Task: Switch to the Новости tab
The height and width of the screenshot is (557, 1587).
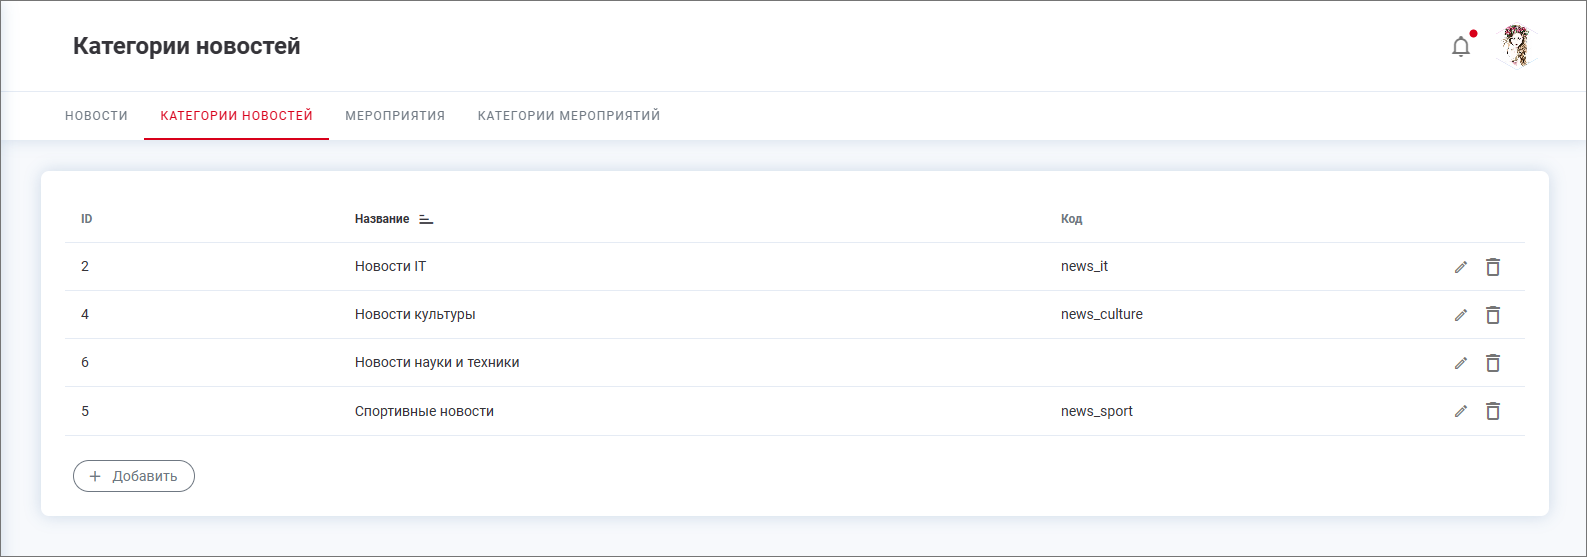Action: pyautogui.click(x=96, y=116)
